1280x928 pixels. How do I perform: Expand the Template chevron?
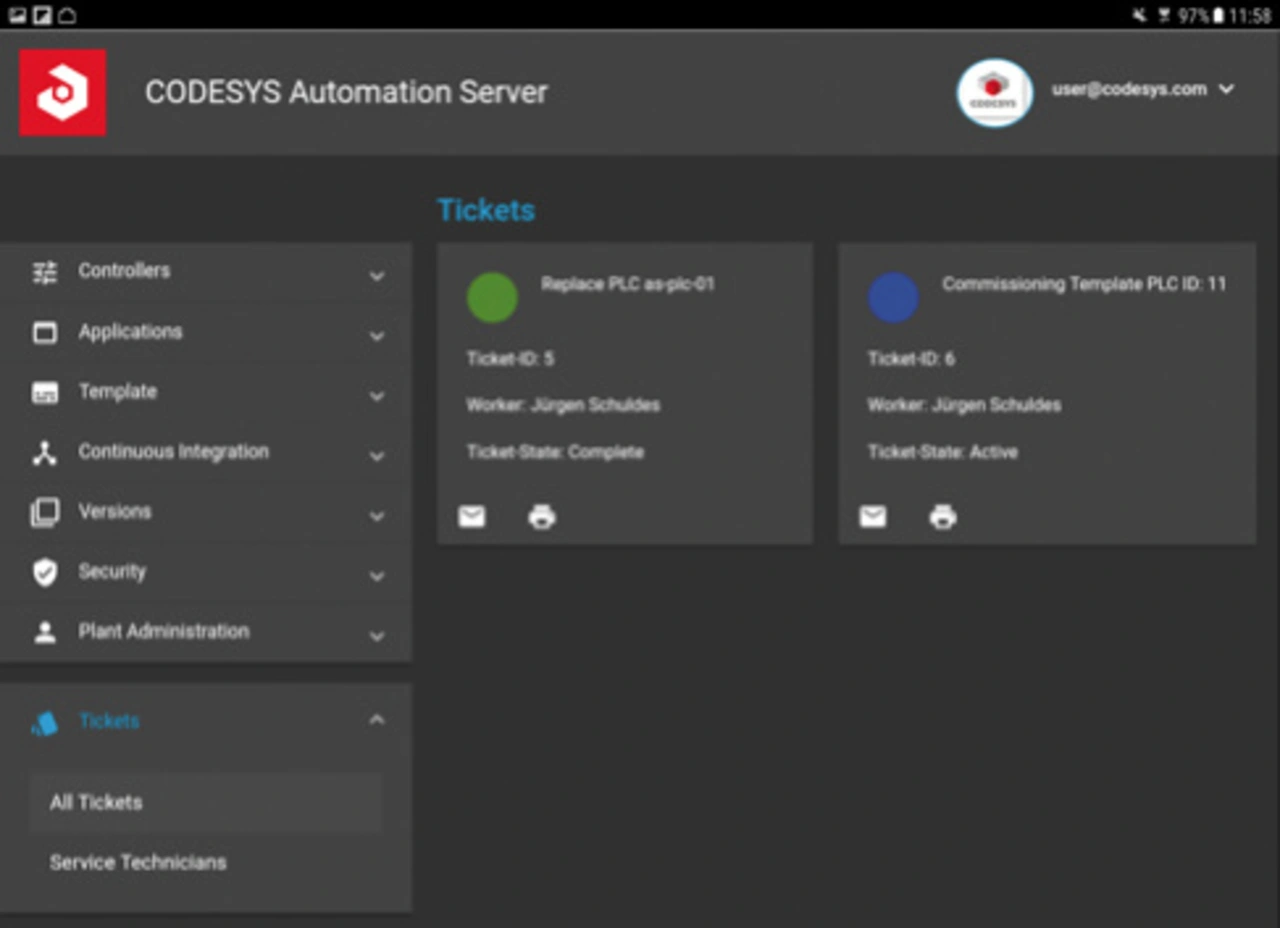coord(377,396)
